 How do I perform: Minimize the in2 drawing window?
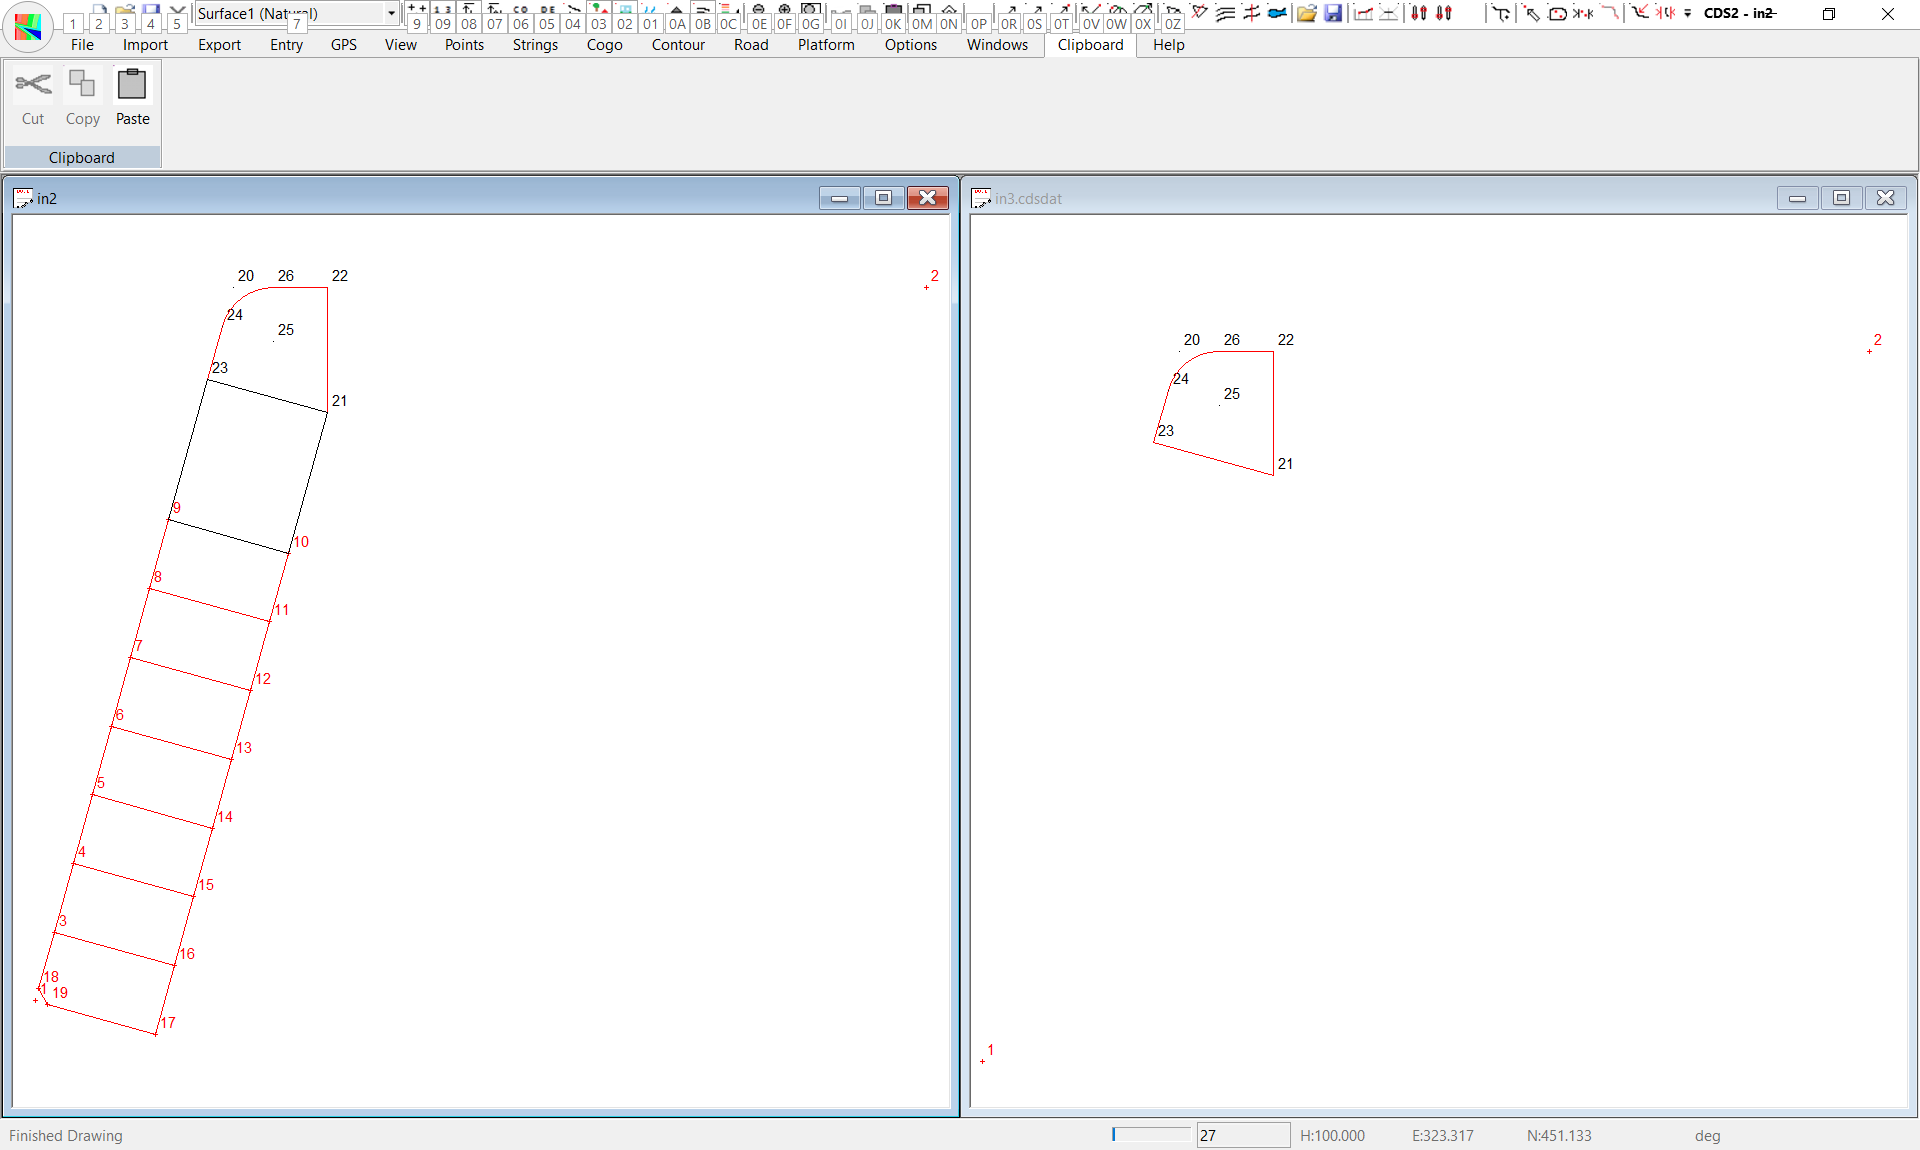839,198
